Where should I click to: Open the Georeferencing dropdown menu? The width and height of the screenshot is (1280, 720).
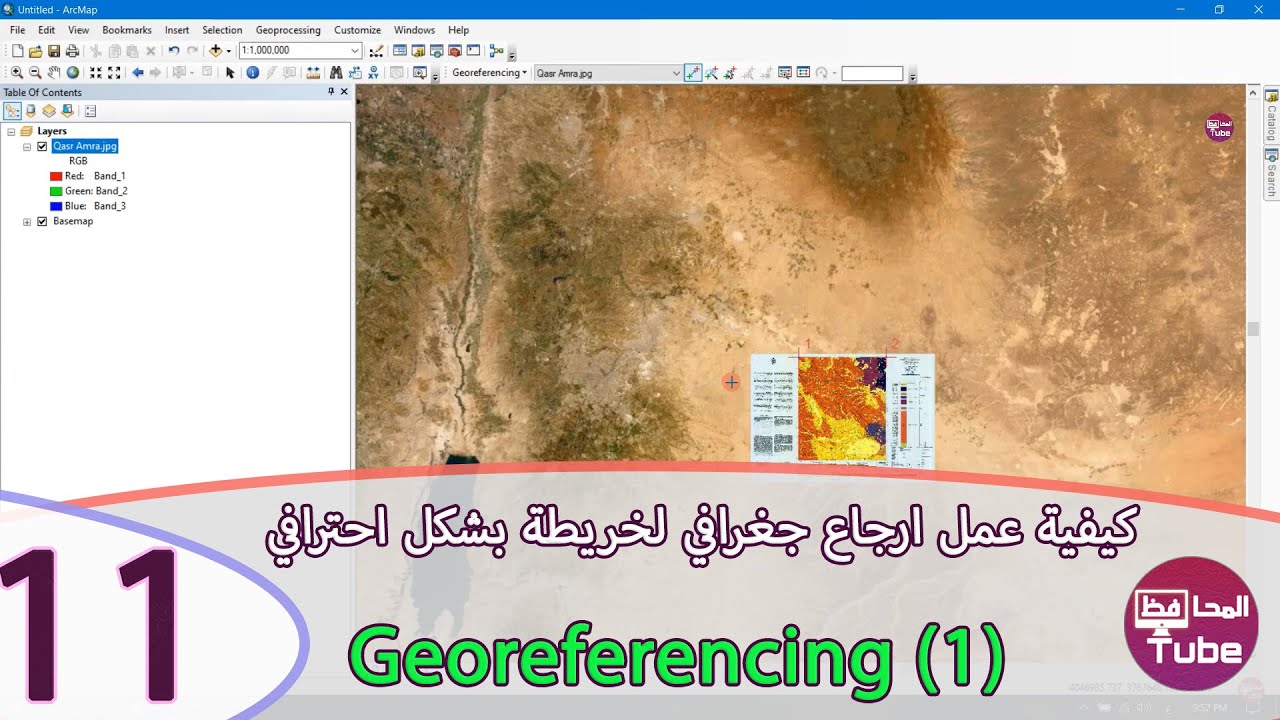tap(489, 72)
